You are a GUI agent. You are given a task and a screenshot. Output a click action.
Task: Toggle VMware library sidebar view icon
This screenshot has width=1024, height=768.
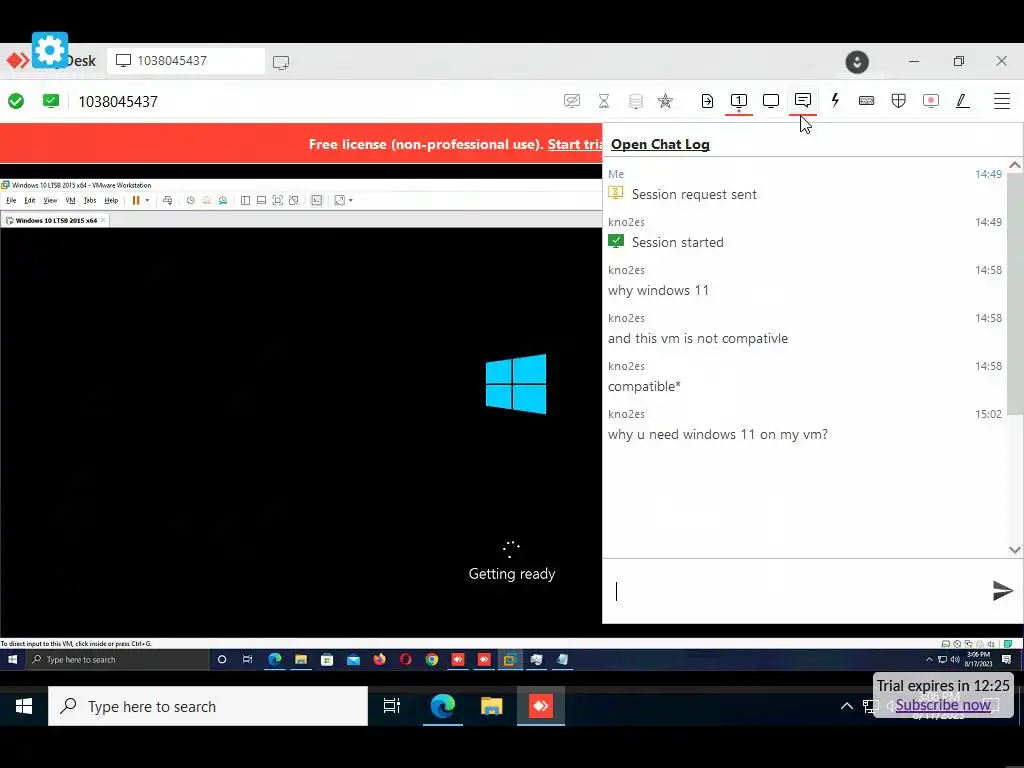pos(246,200)
